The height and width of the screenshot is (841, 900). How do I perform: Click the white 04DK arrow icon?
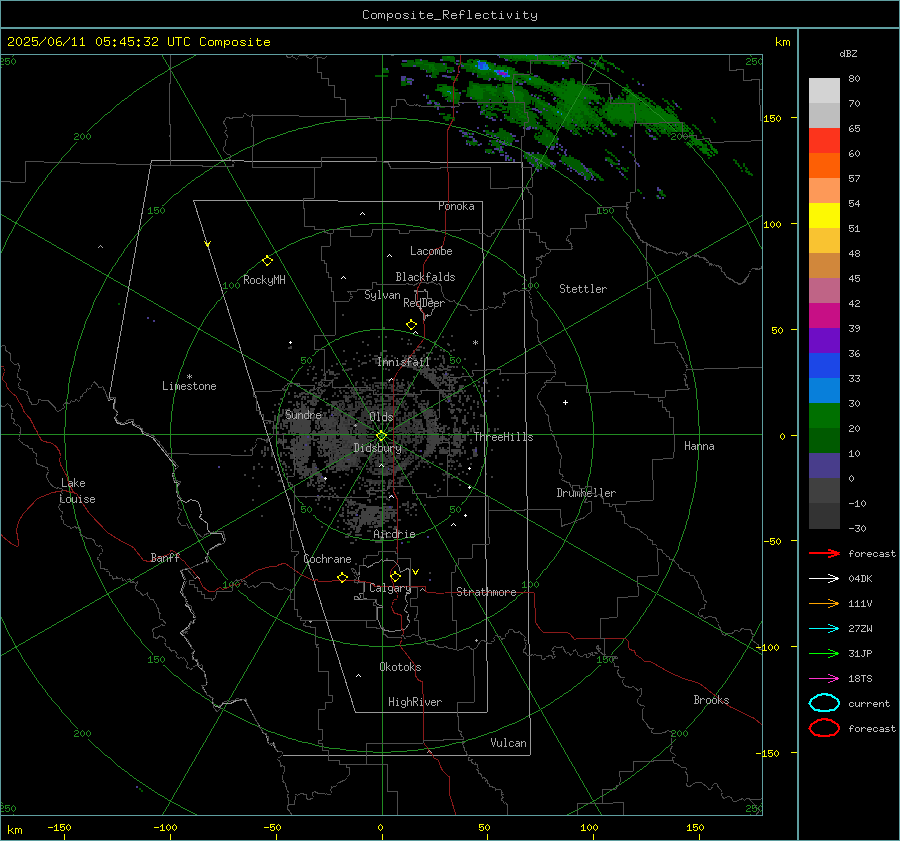point(824,579)
